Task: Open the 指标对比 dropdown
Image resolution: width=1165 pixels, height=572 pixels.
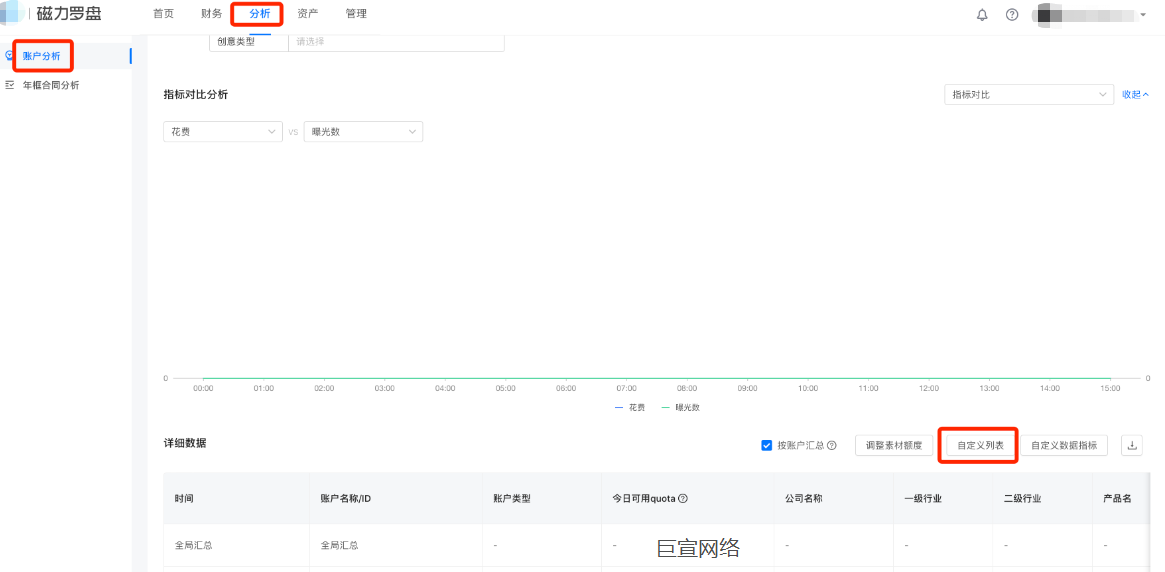Action: [1028, 94]
